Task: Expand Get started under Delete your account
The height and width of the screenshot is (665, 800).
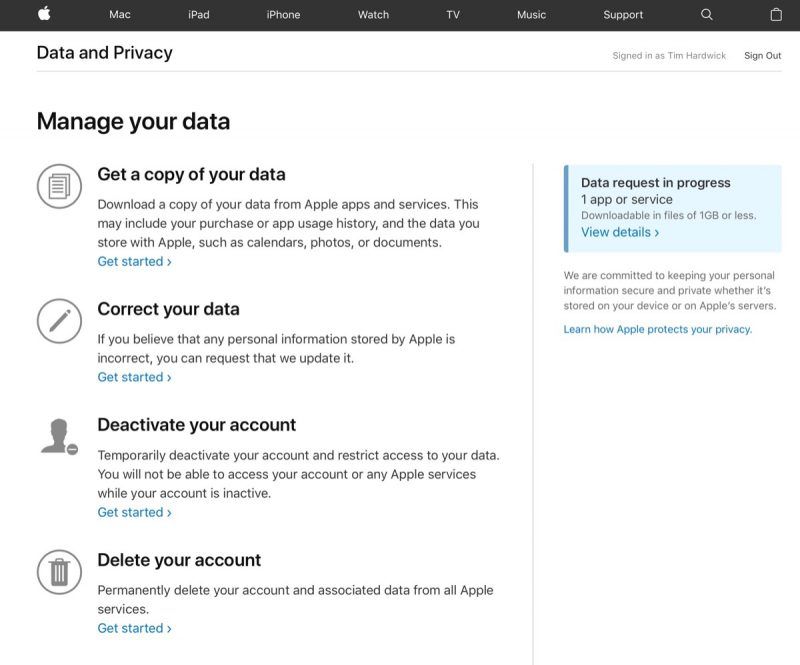Action: click(135, 628)
